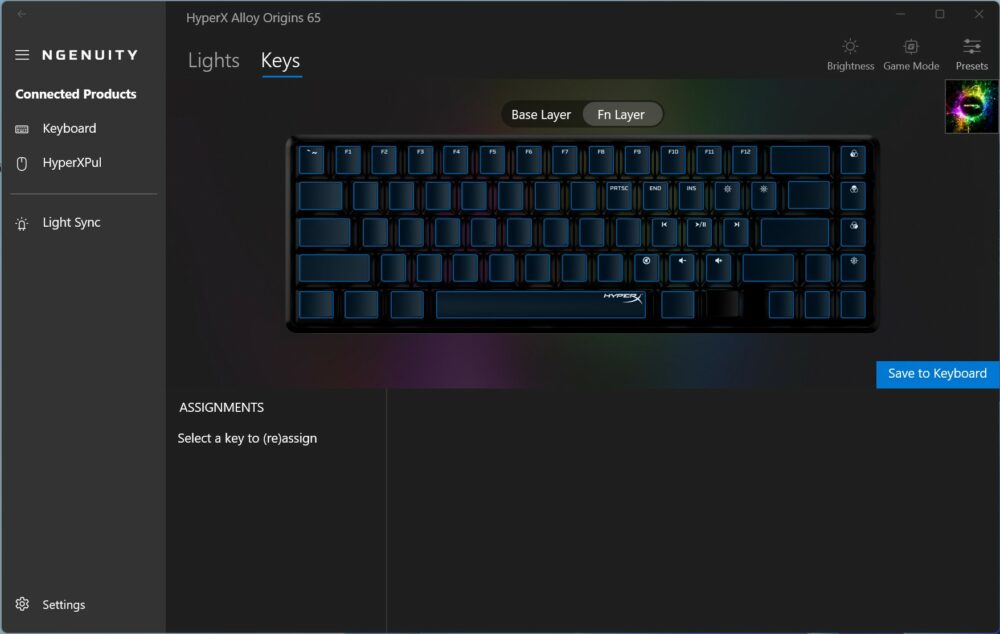Click Save to Keyboard button
The image size is (1000, 634).
[937, 374]
